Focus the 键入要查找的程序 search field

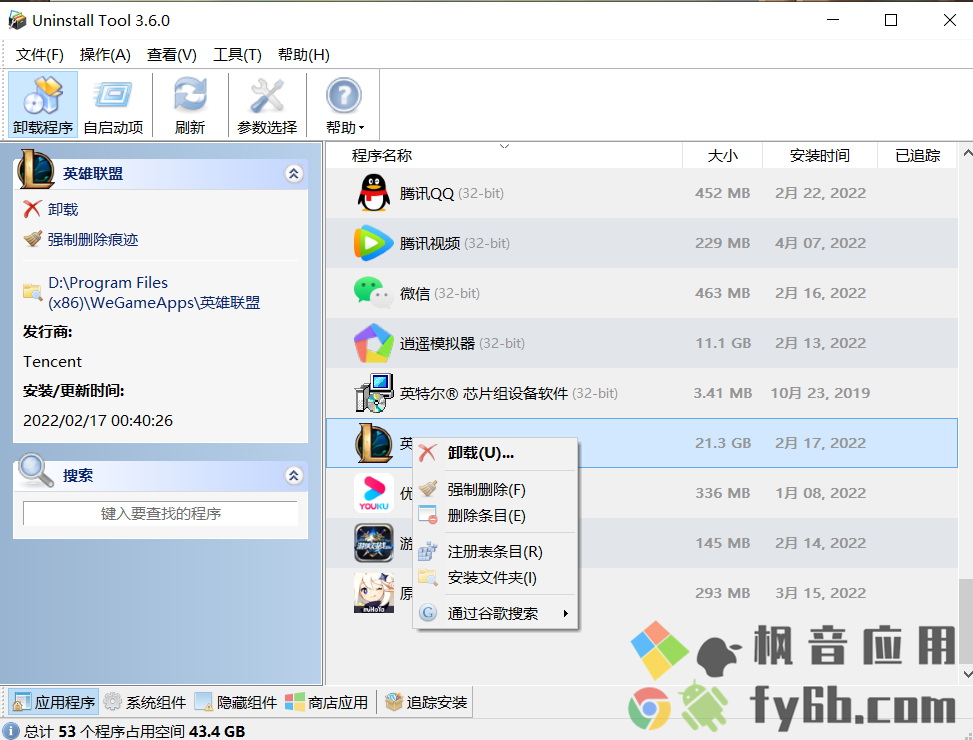coord(161,514)
